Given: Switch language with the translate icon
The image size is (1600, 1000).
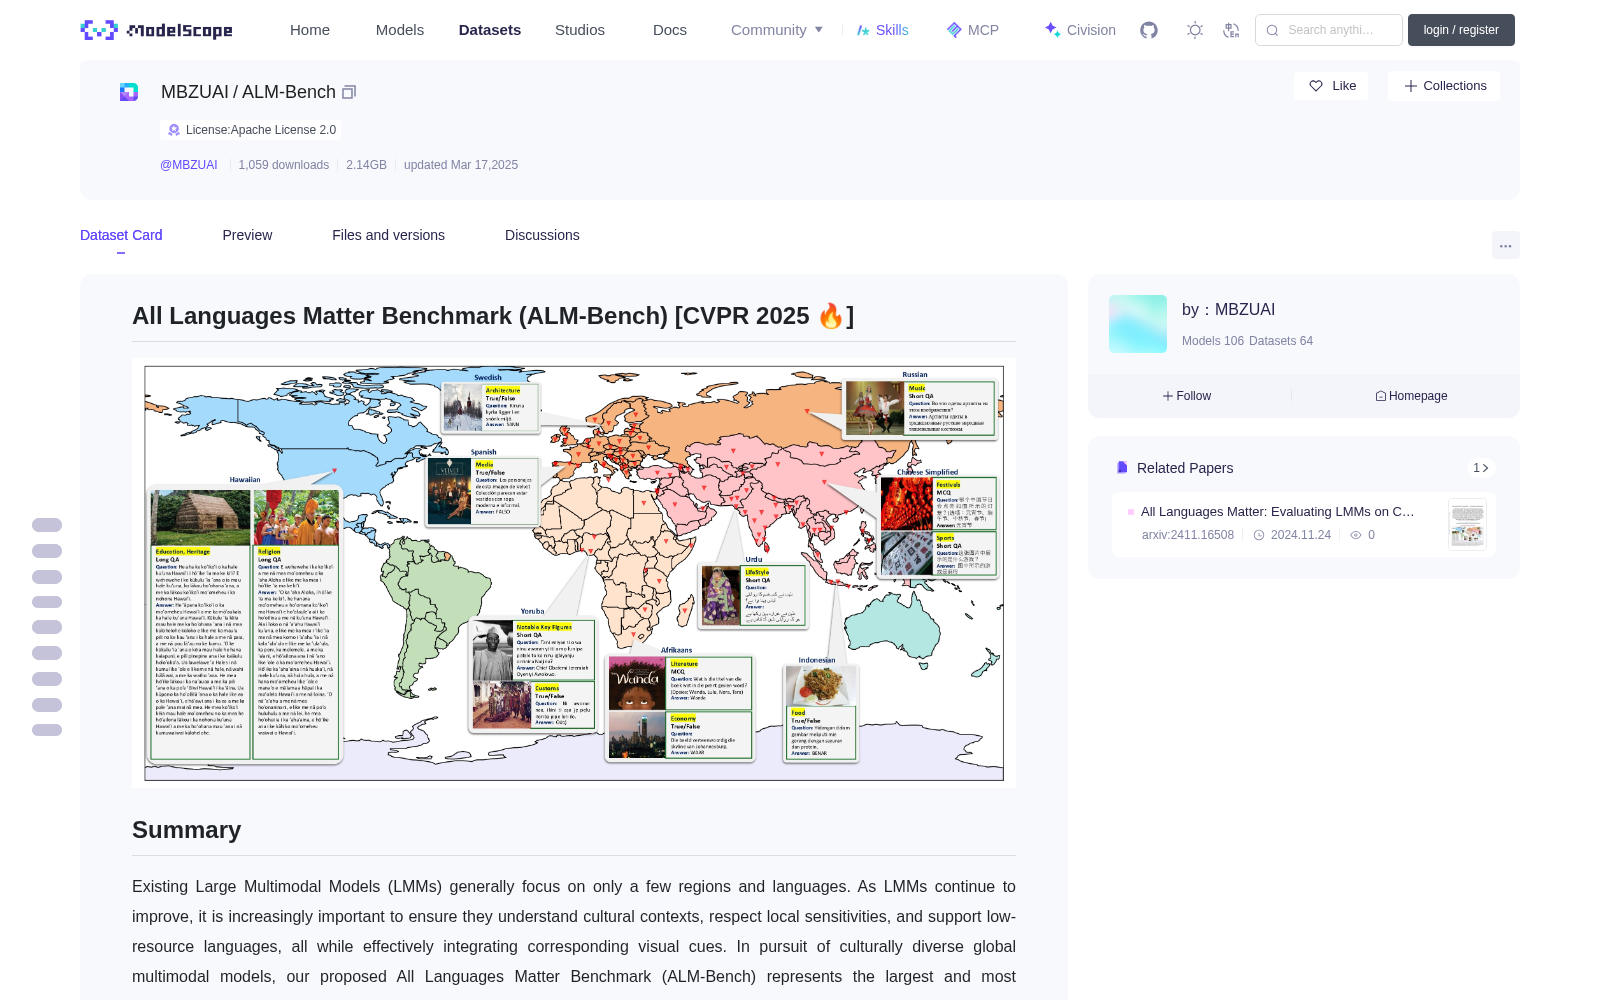Looking at the screenshot, I should pos(1232,30).
